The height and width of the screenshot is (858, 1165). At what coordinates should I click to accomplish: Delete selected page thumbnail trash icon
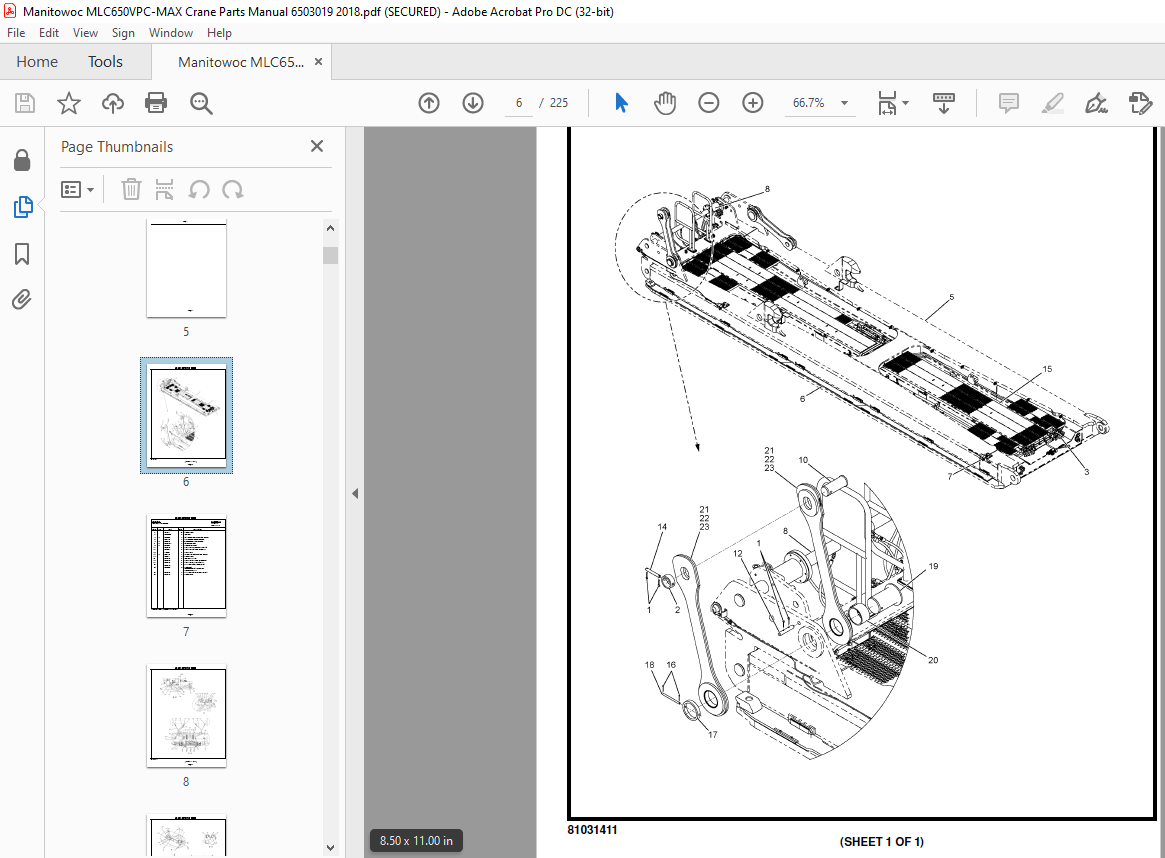[131, 189]
